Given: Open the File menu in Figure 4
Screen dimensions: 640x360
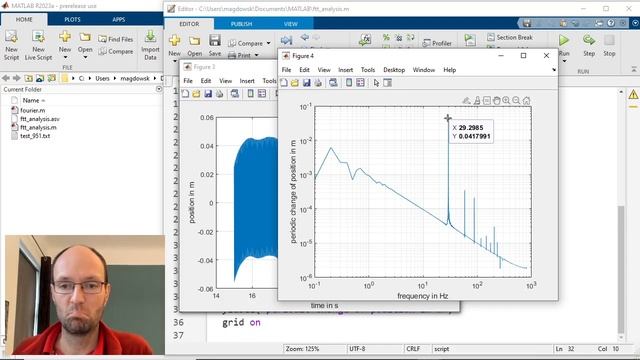Looking at the screenshot, I should click(287, 70).
